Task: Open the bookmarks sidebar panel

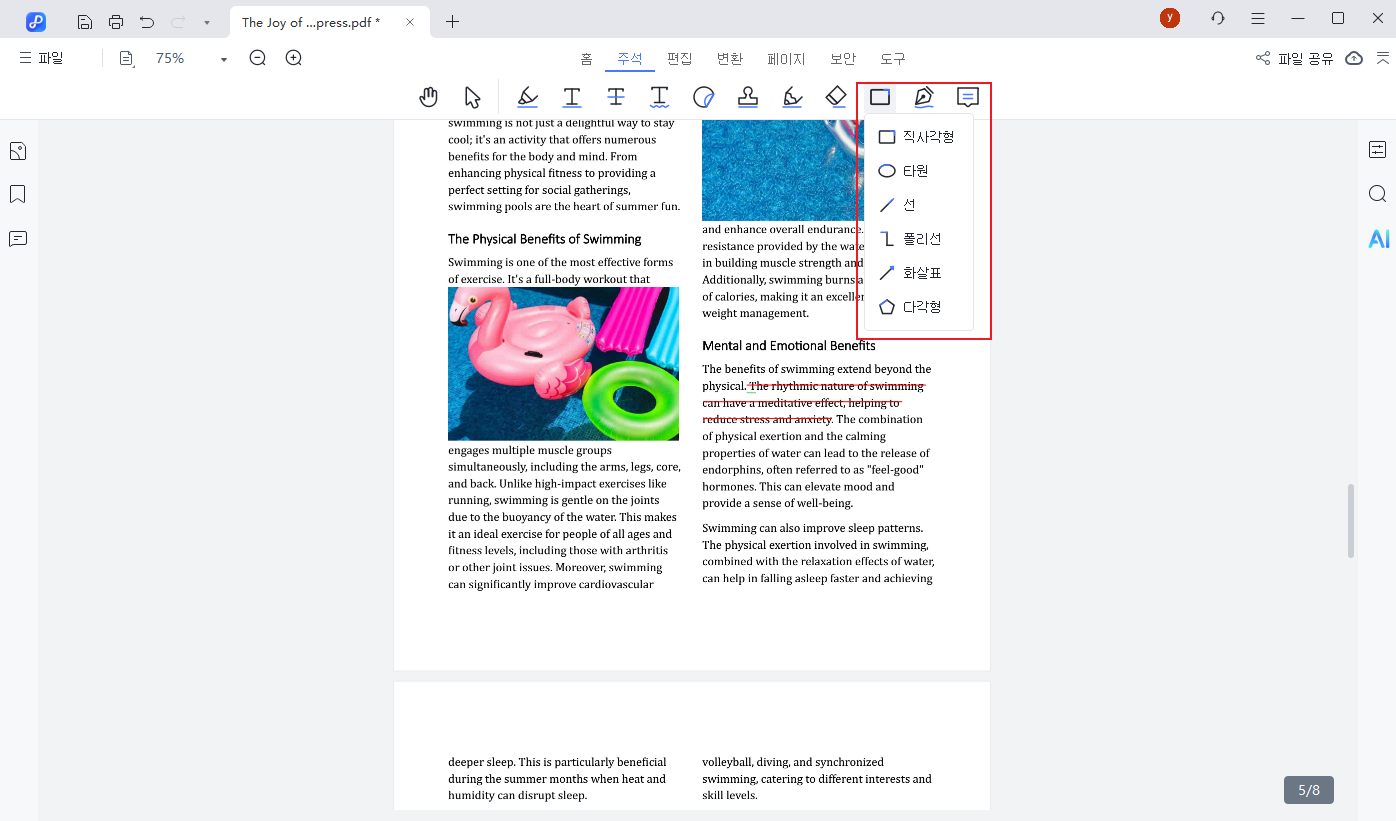Action: [17, 194]
